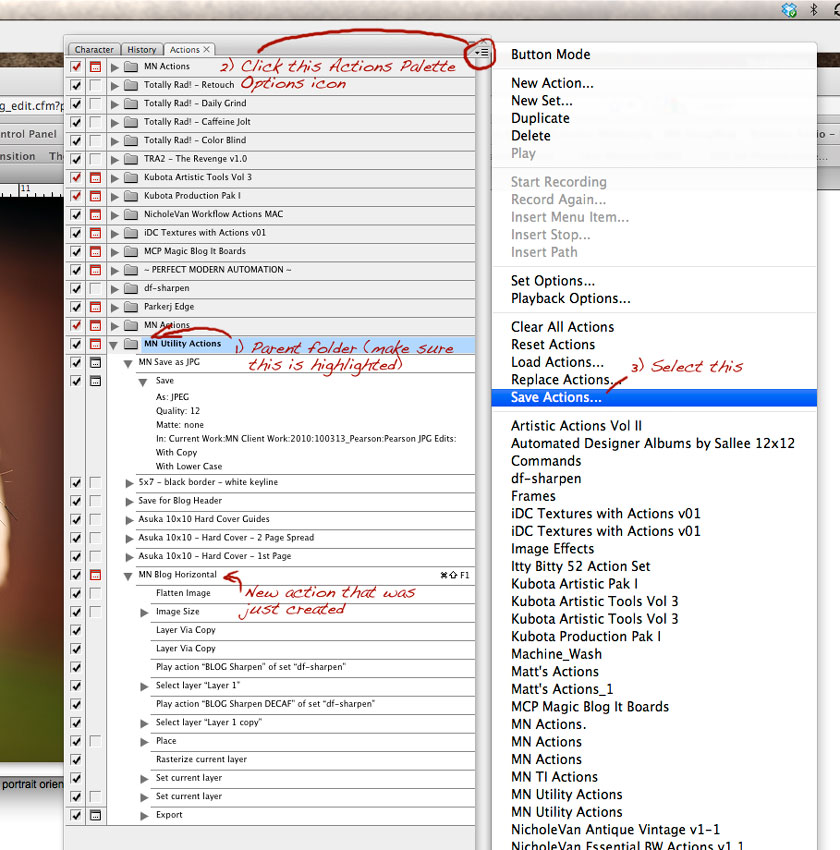This screenshot has width=840, height=850.
Task: Click the df-sharpen set folder icon
Action: click(x=131, y=288)
